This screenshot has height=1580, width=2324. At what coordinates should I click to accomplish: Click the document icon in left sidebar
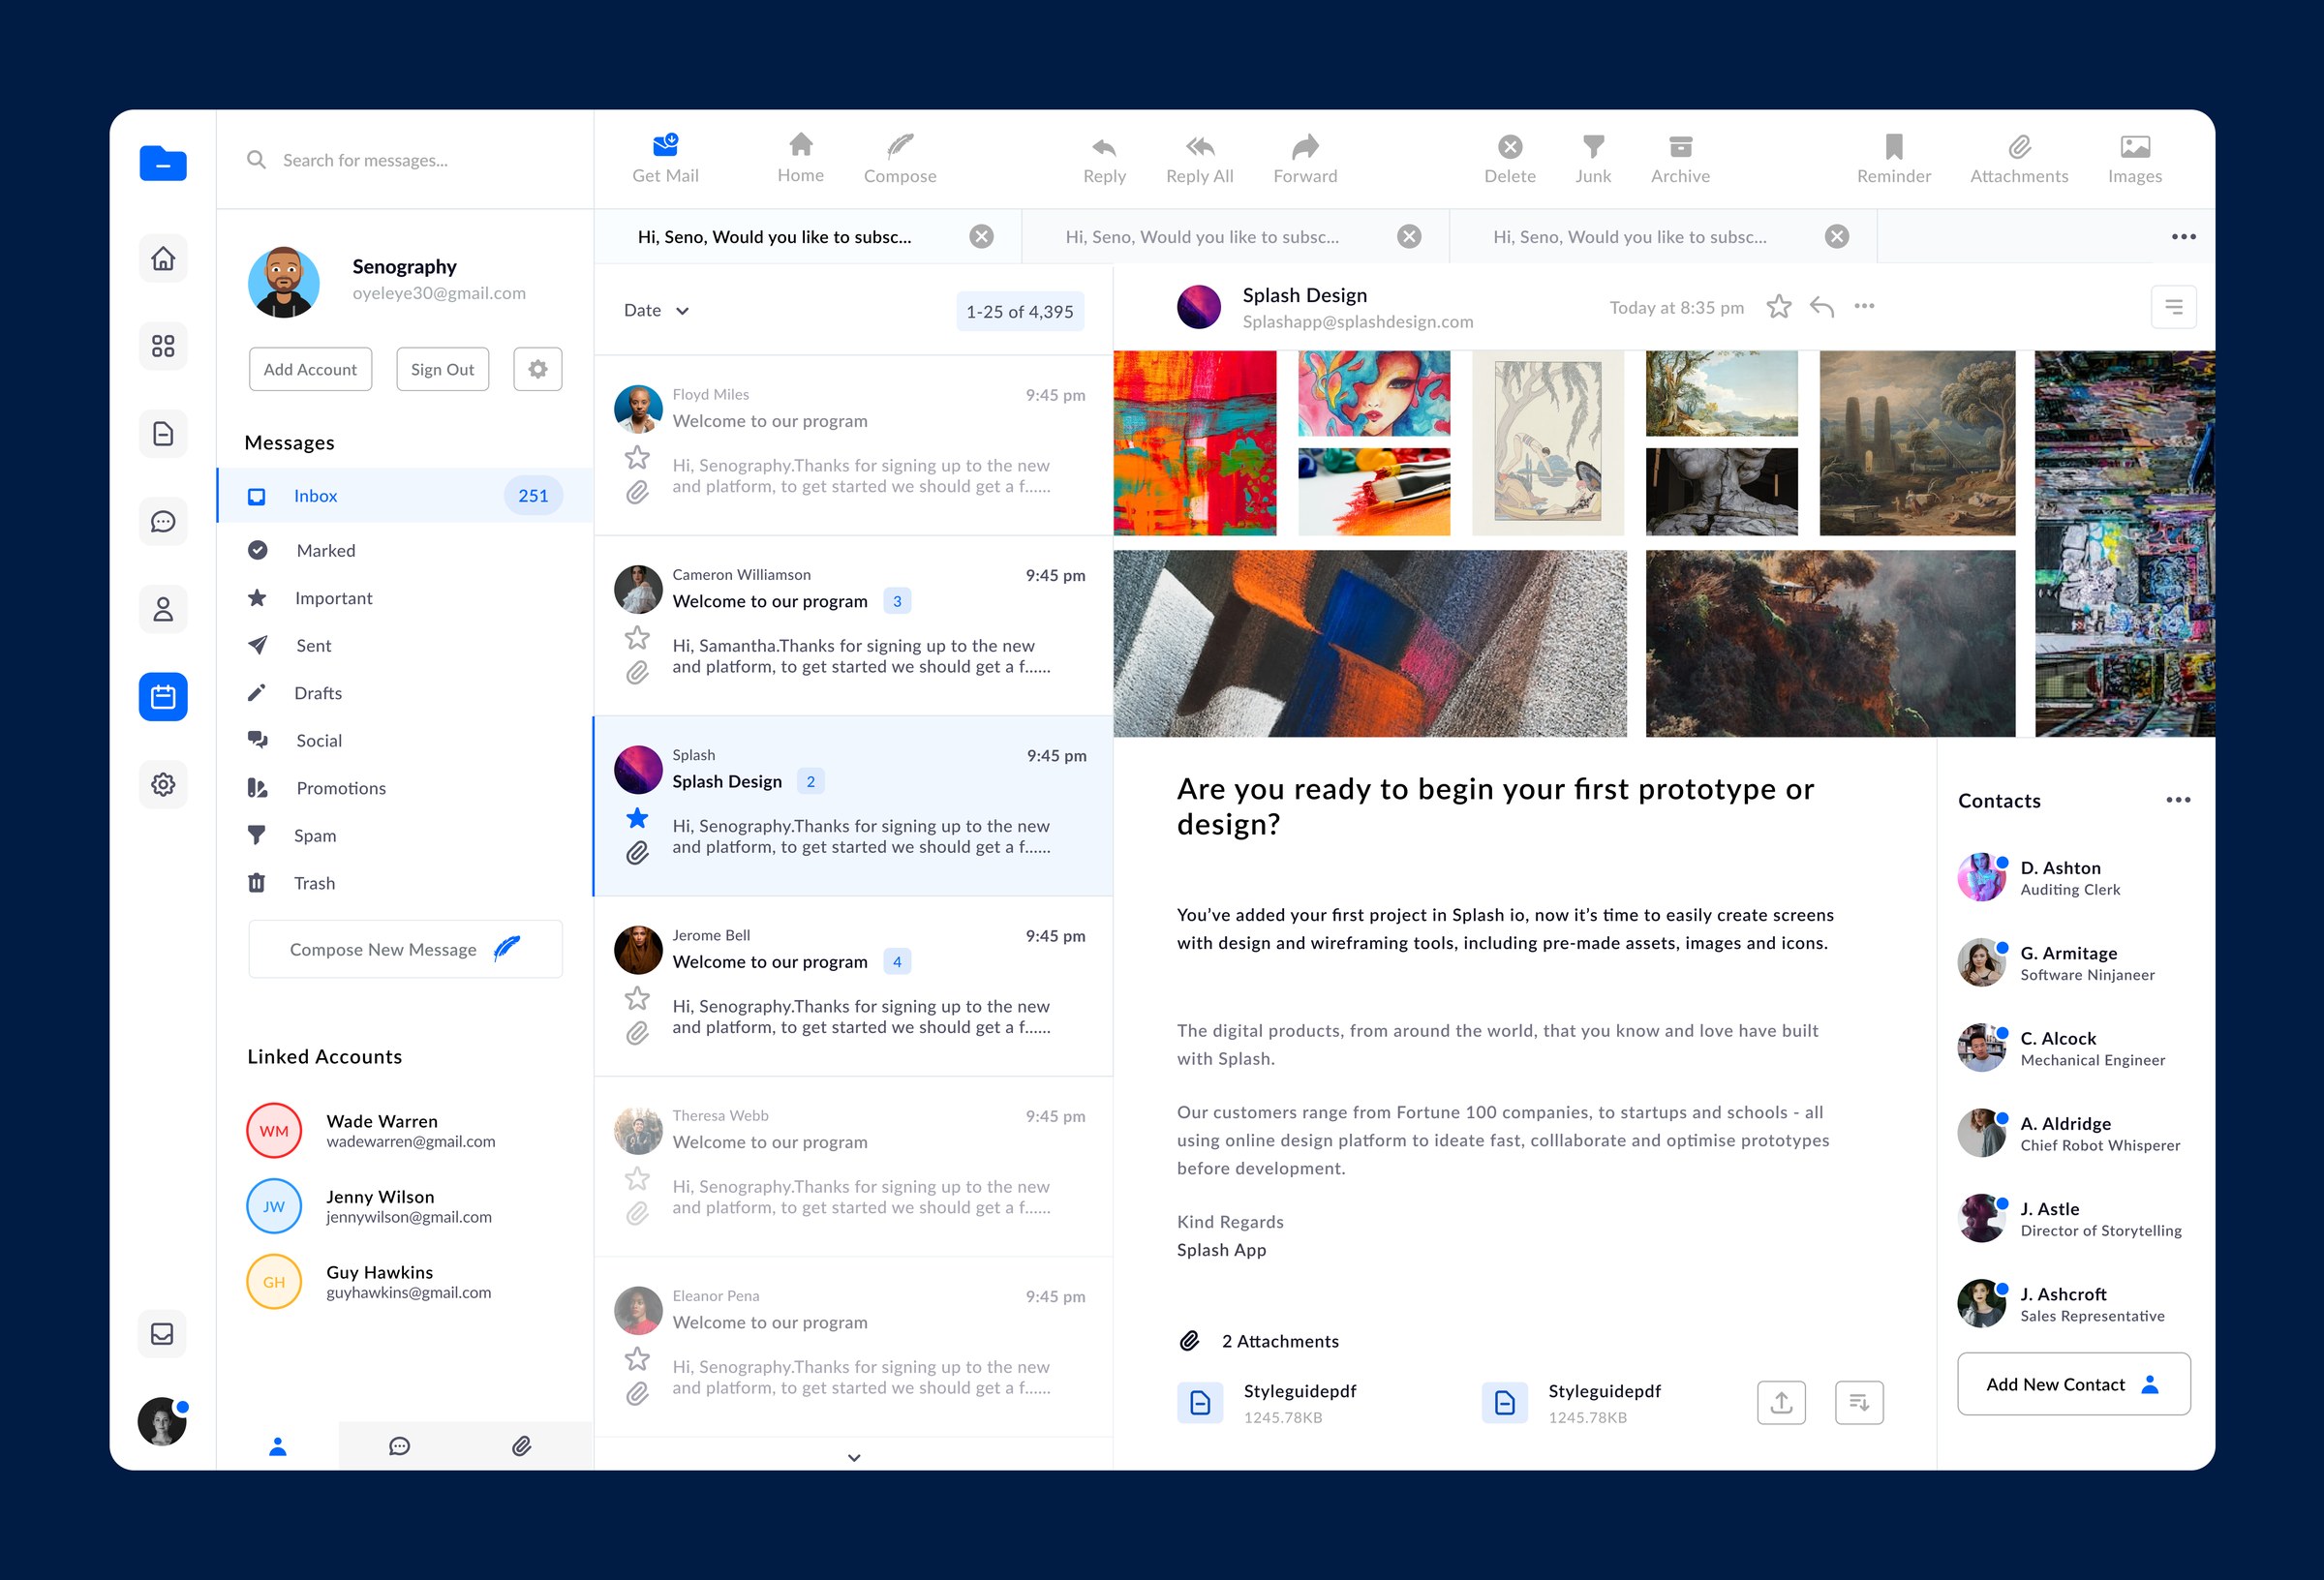click(163, 434)
